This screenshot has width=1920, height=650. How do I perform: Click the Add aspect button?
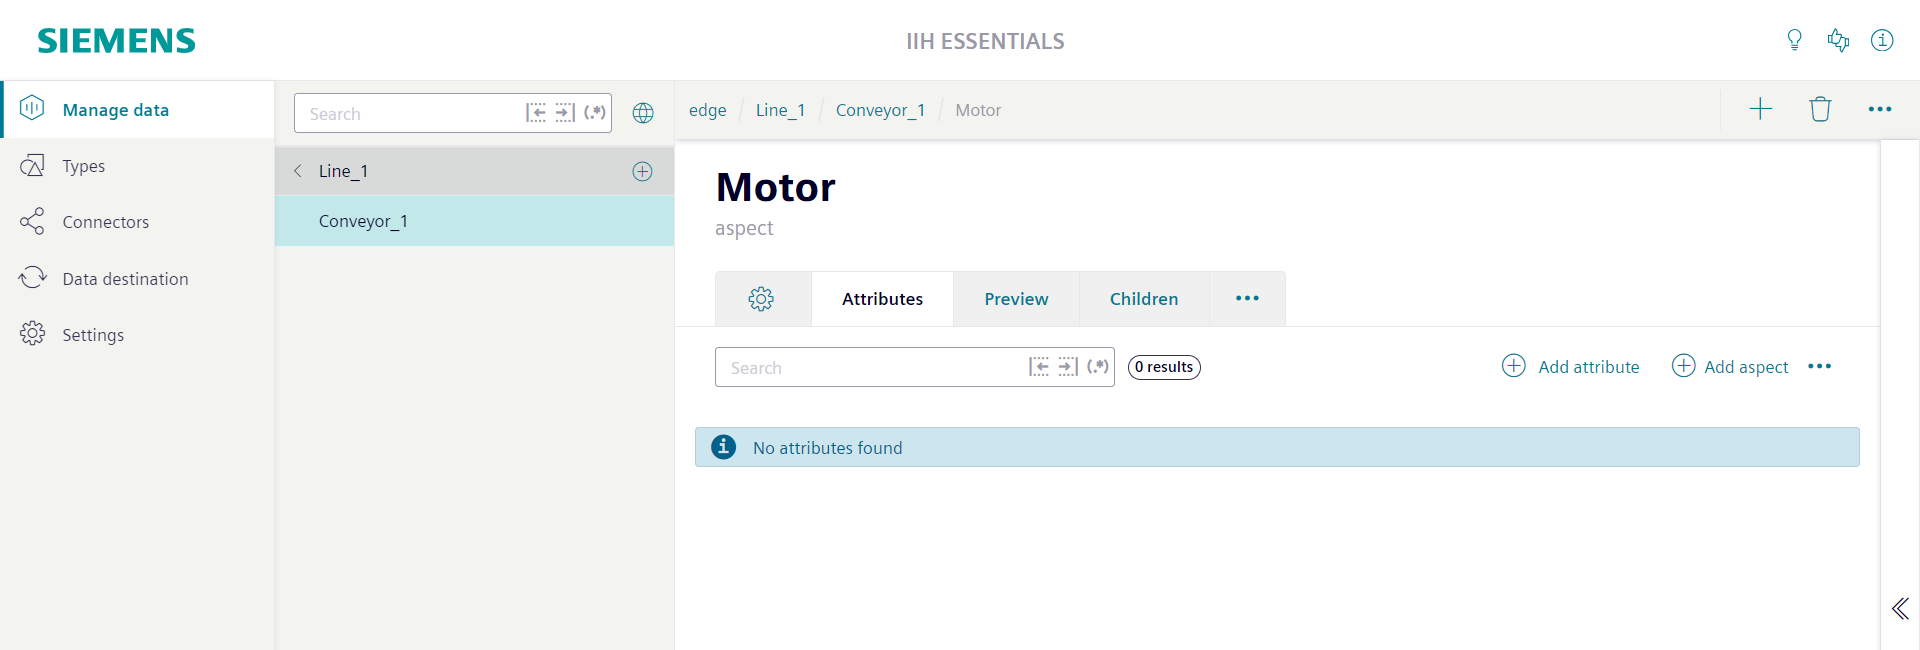(x=1730, y=366)
